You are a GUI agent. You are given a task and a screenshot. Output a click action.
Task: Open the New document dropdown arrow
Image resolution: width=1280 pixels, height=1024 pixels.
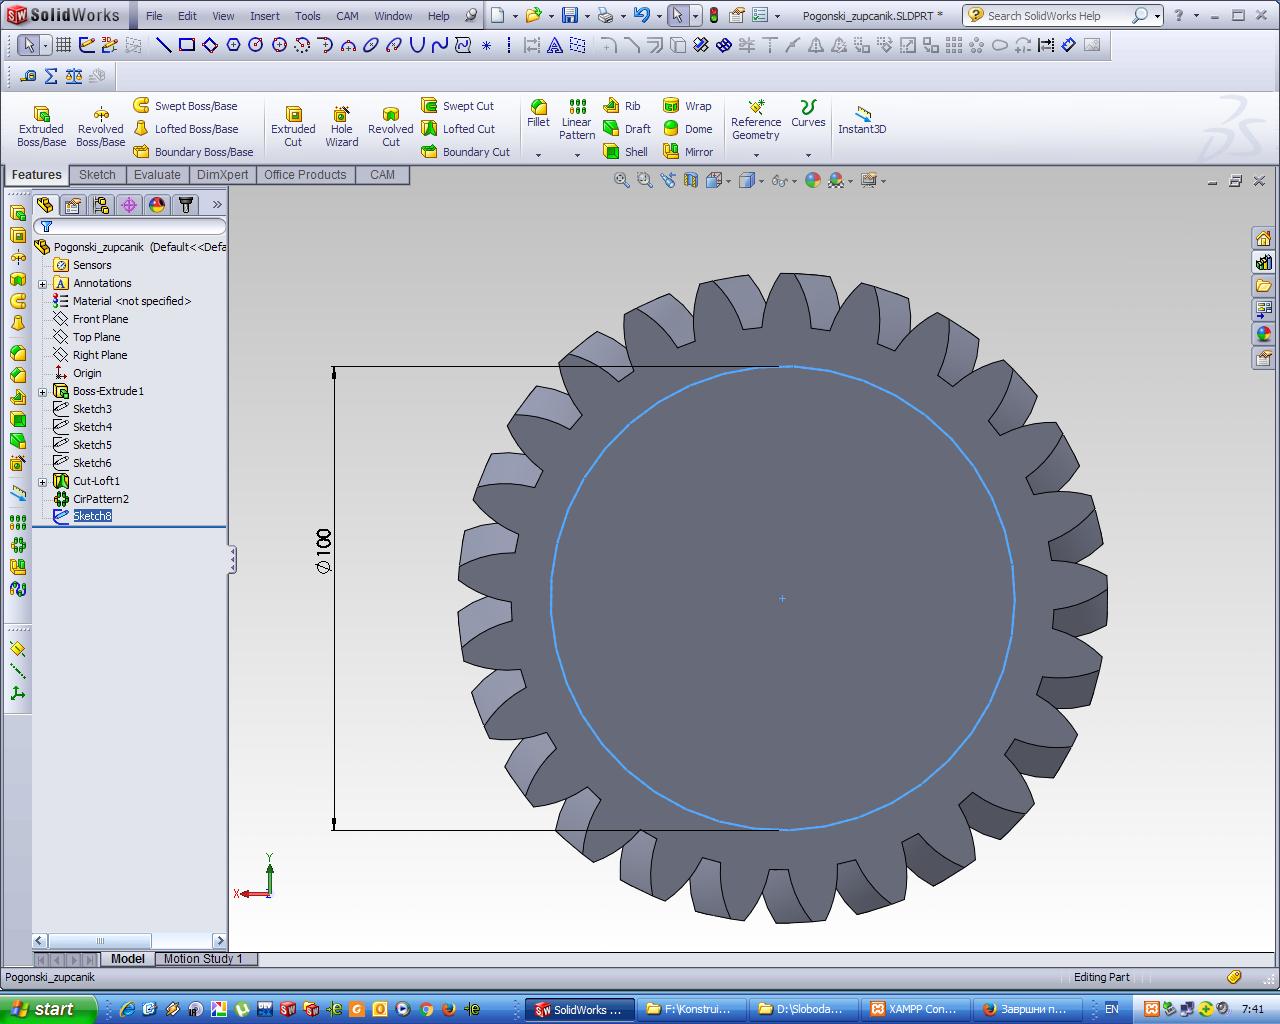tap(515, 16)
